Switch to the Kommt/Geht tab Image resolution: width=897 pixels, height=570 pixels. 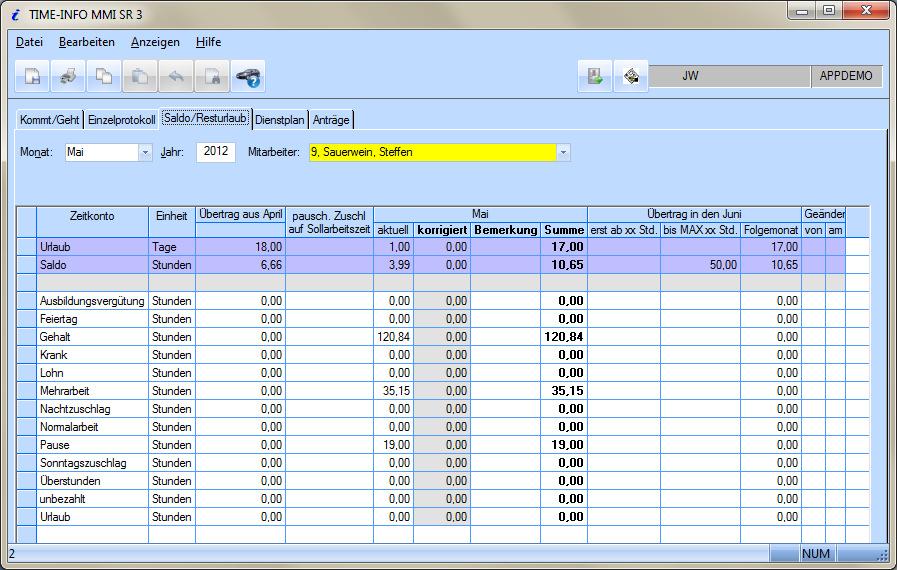pos(49,120)
